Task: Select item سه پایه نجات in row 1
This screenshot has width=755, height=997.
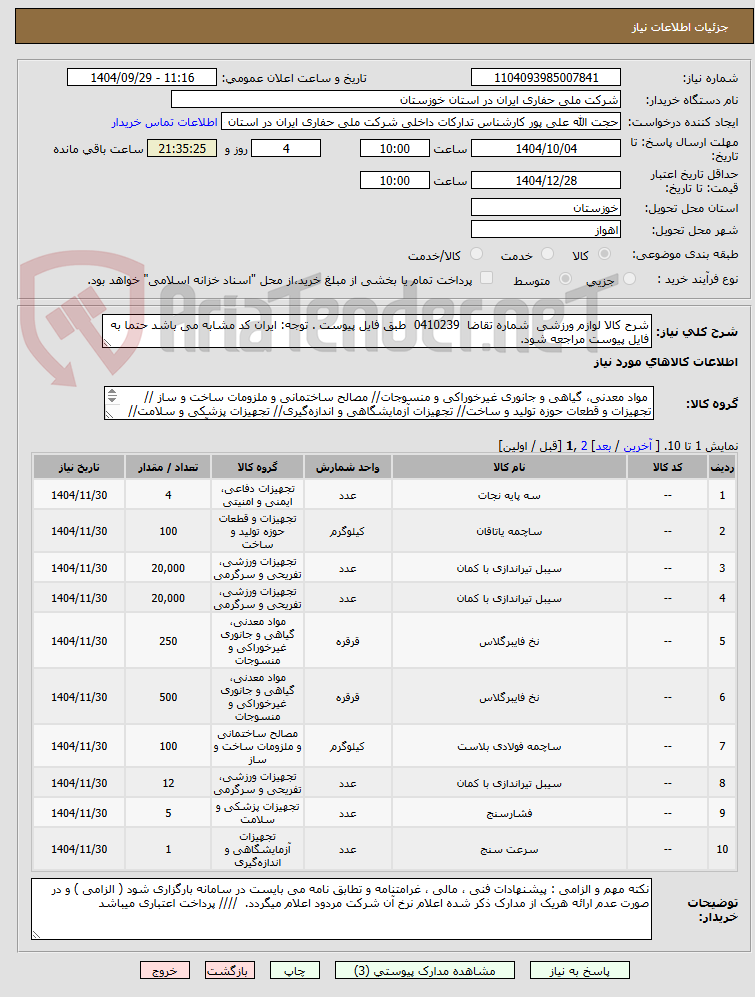Action: (x=509, y=495)
